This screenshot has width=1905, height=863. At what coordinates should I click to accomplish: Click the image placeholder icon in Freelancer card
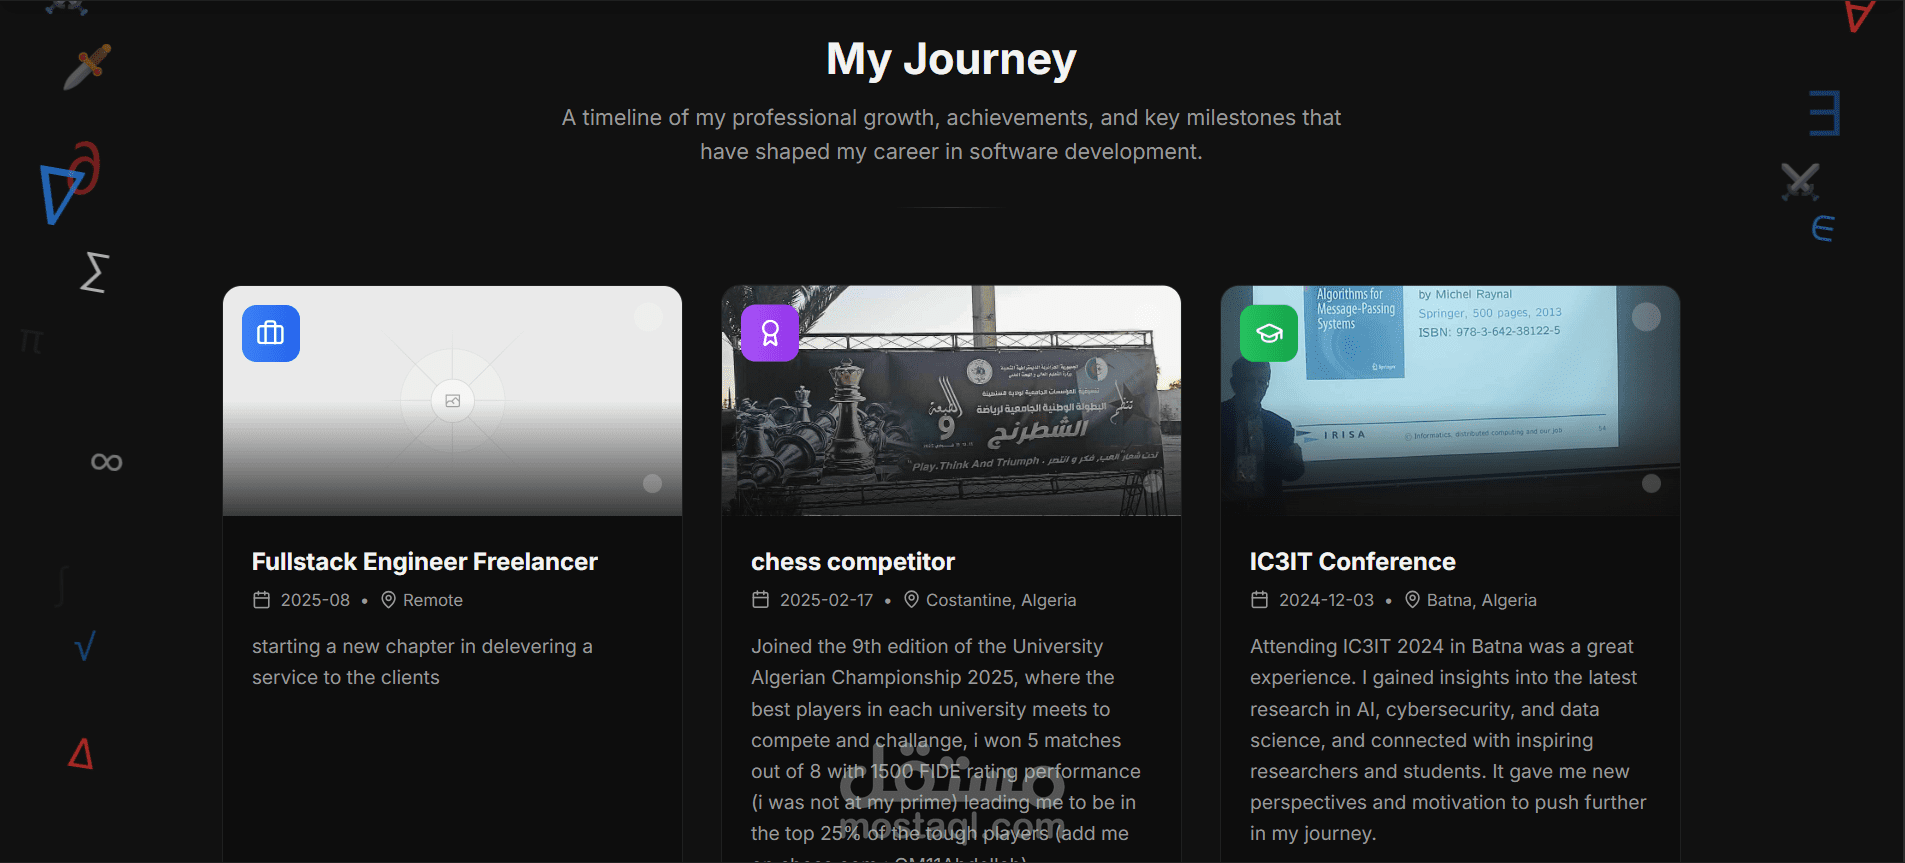(x=453, y=401)
